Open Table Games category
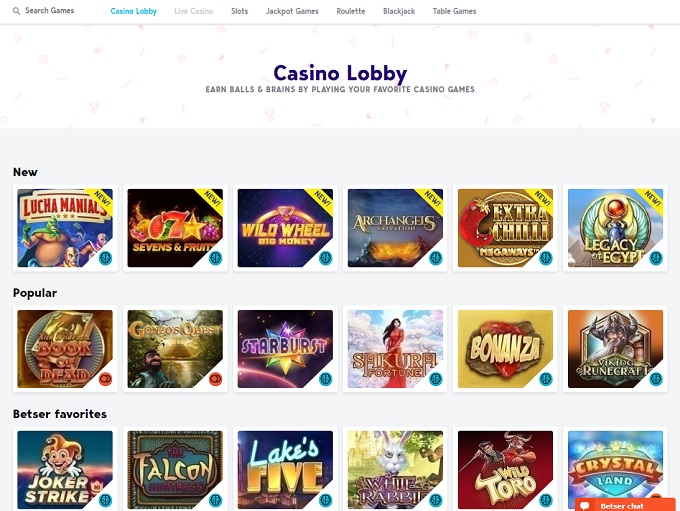Screen dimensions: 680x511 click(x=454, y=11)
